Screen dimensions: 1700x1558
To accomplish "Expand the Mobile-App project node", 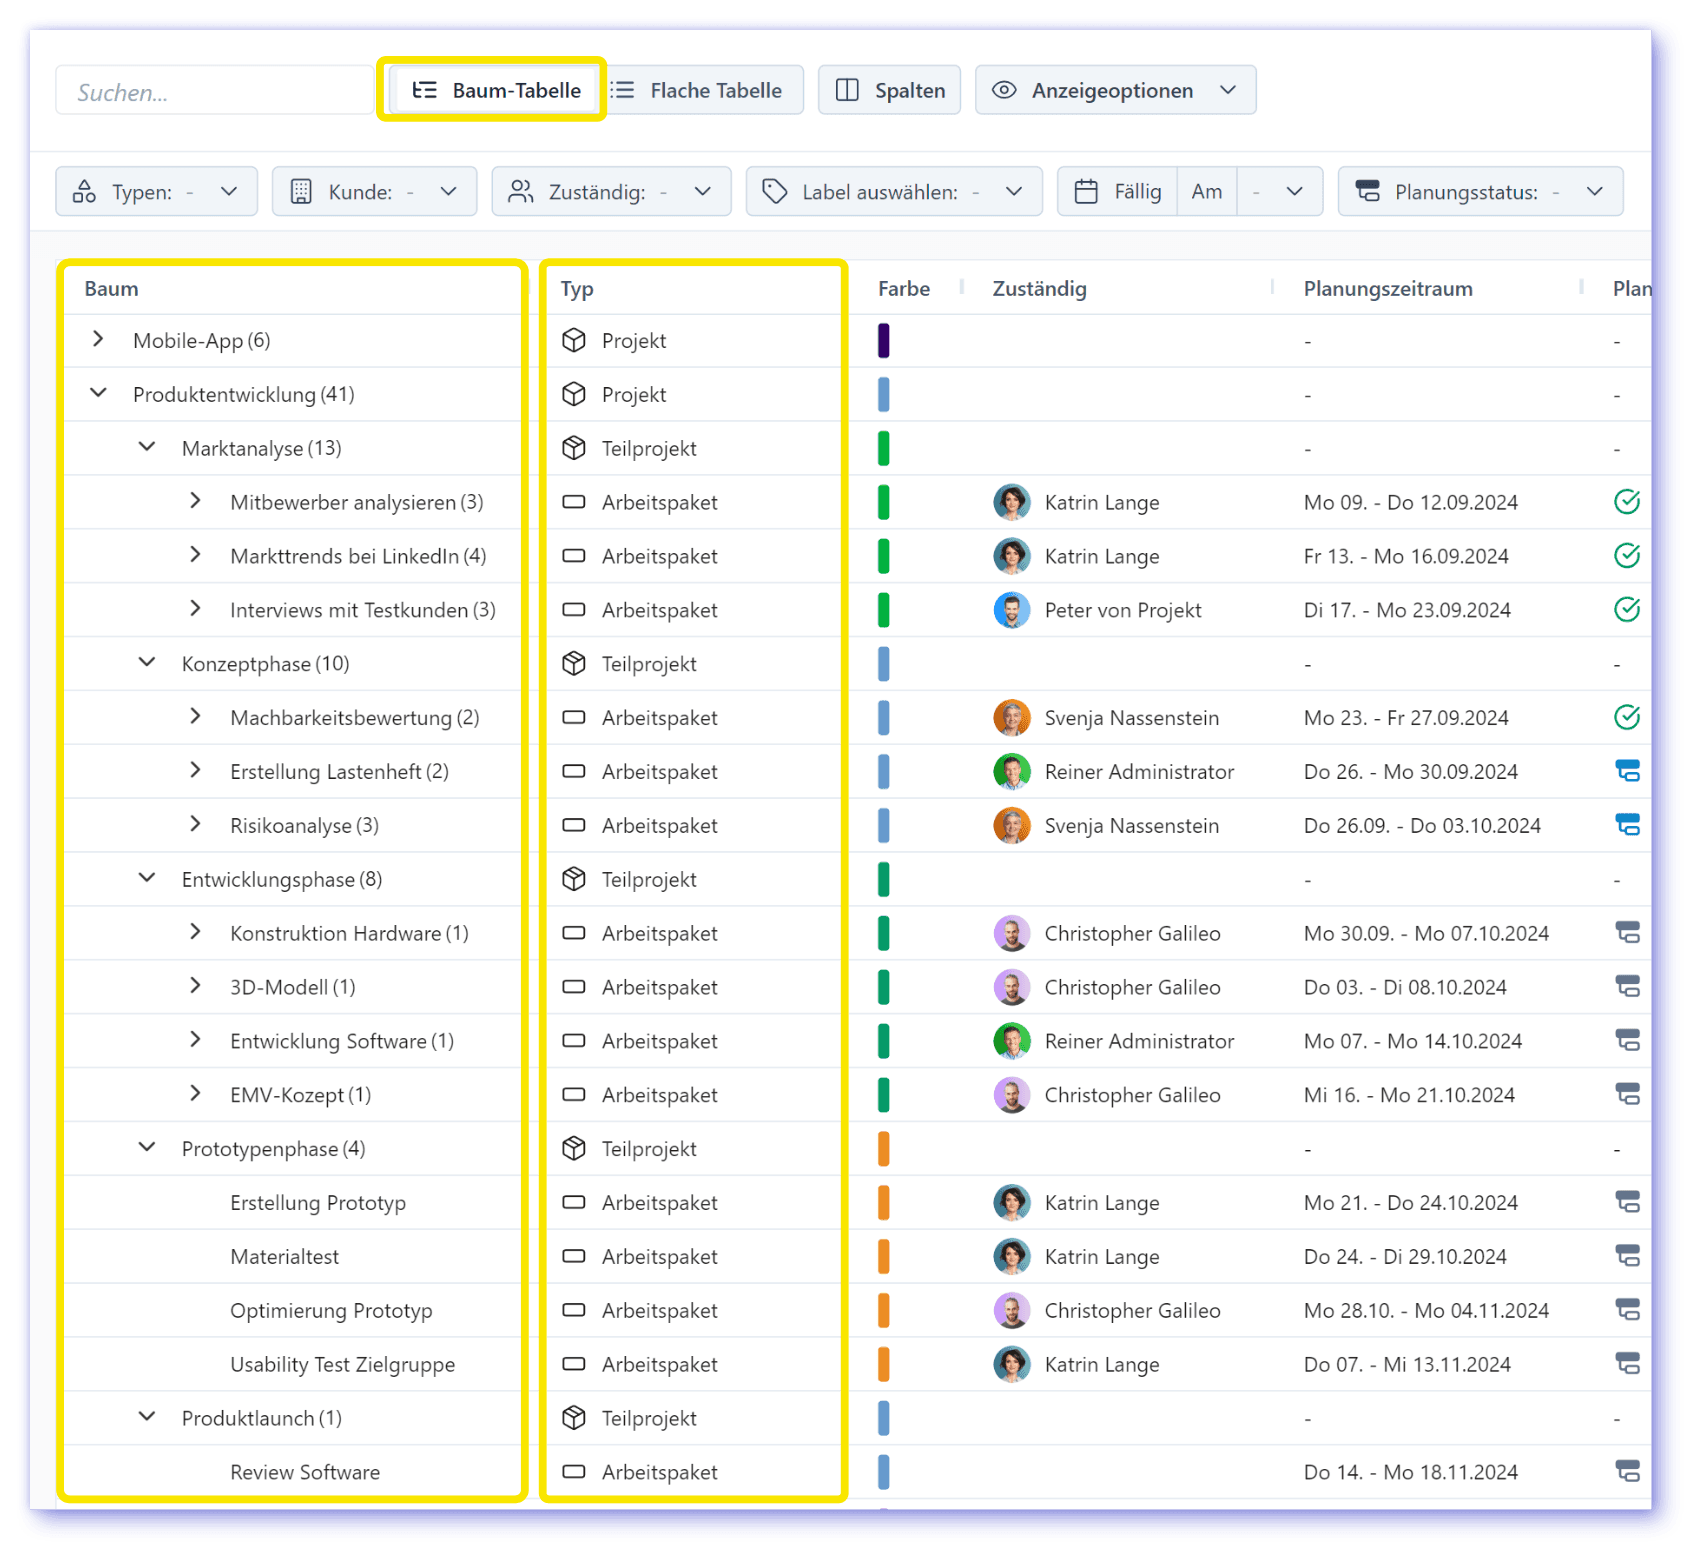I will [x=98, y=340].
